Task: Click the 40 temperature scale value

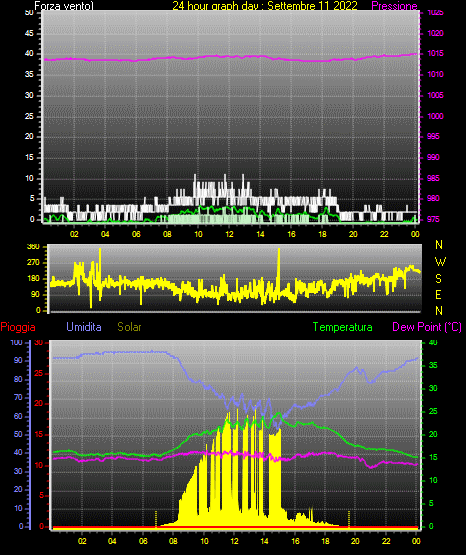Action: click(433, 342)
